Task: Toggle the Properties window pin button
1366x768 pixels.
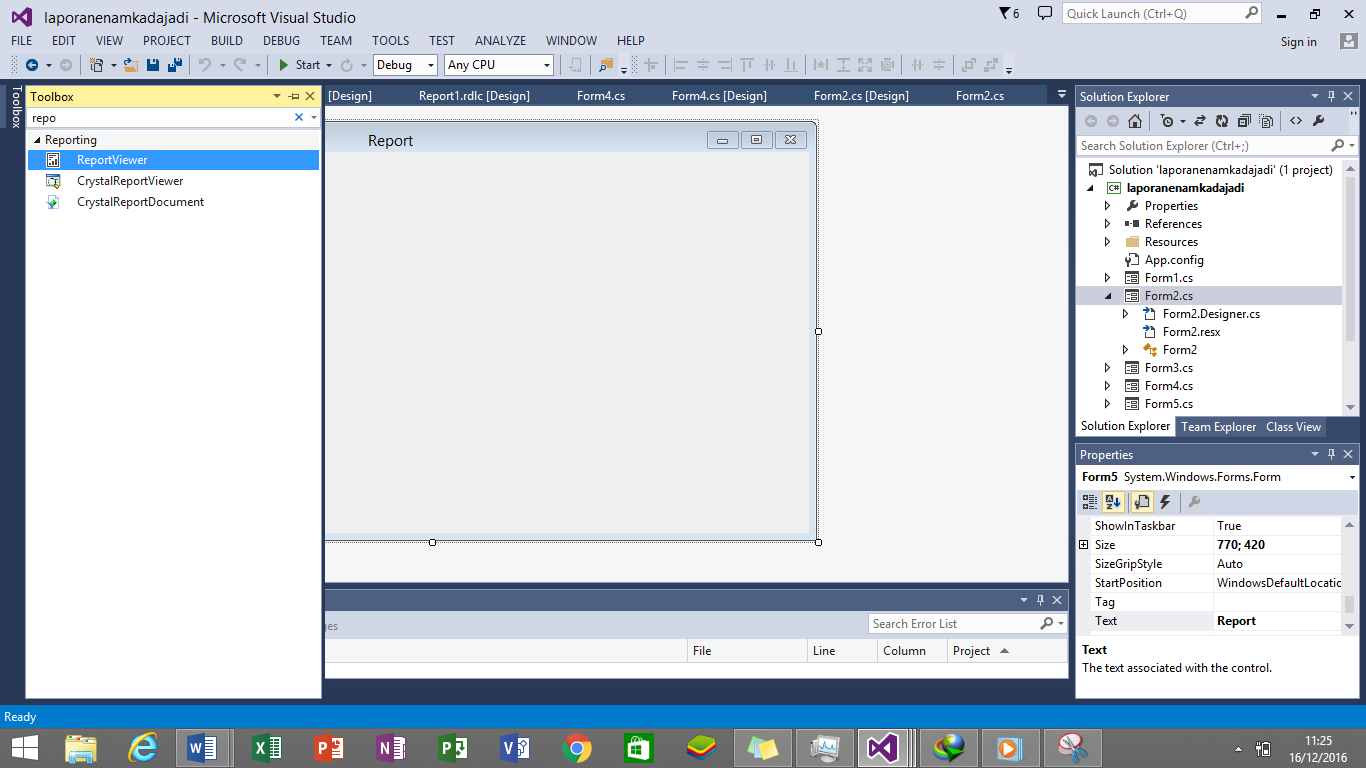Action: point(1330,454)
